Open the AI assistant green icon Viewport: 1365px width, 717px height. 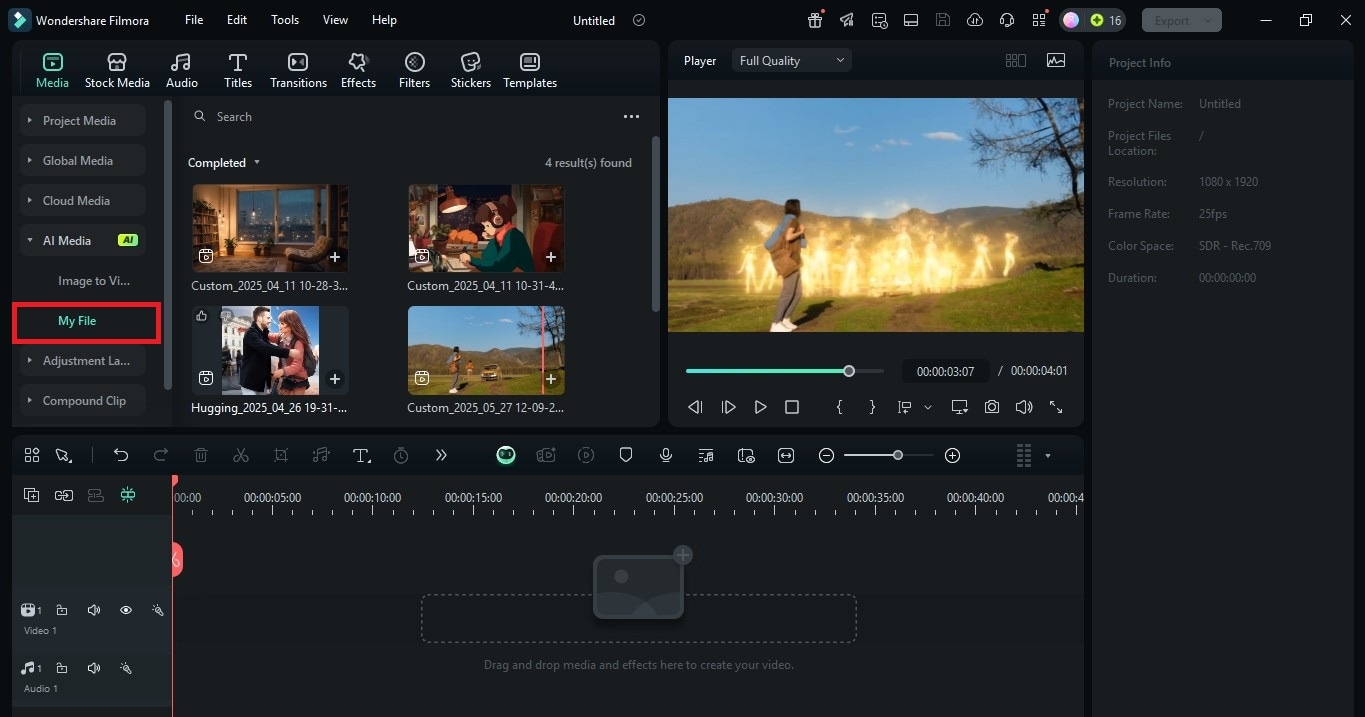pyautogui.click(x=506, y=455)
